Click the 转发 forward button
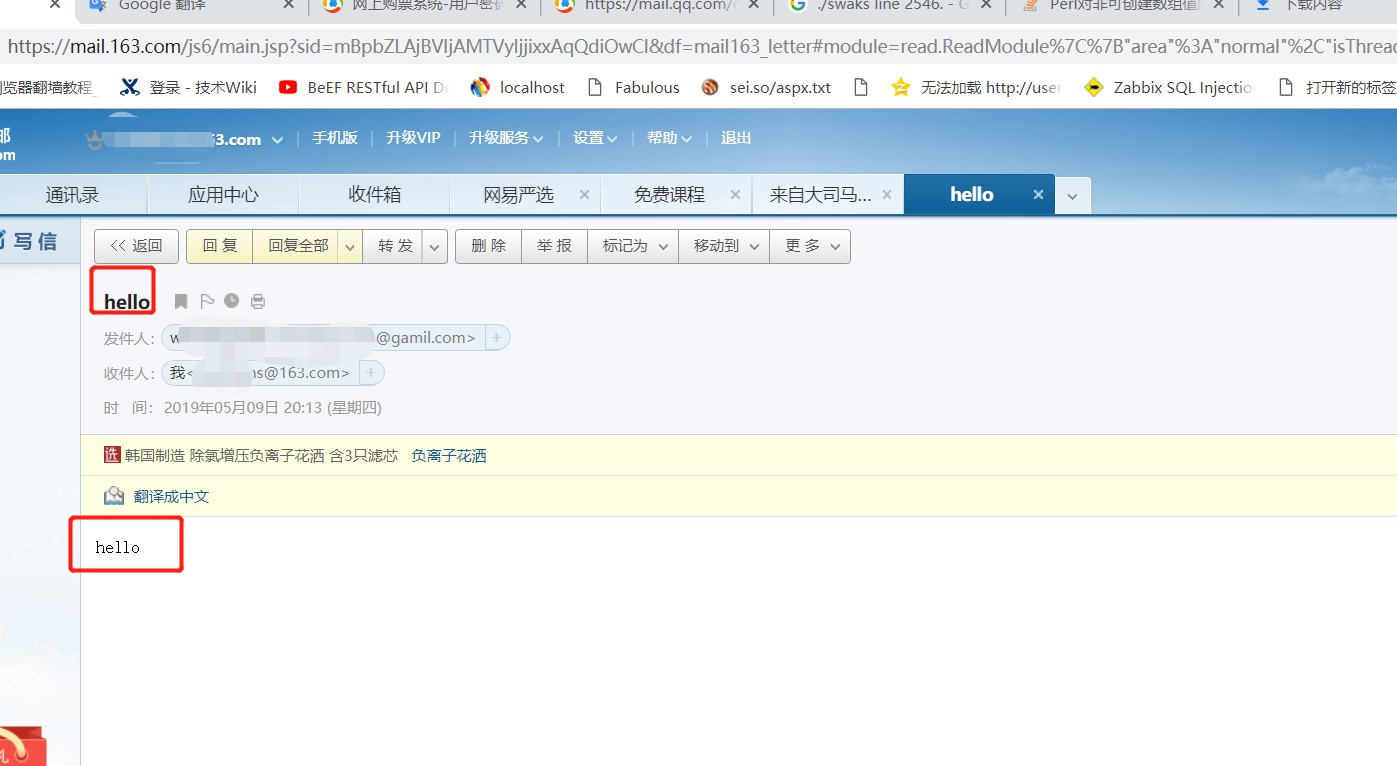The height and width of the screenshot is (766, 1397). pyautogui.click(x=395, y=246)
